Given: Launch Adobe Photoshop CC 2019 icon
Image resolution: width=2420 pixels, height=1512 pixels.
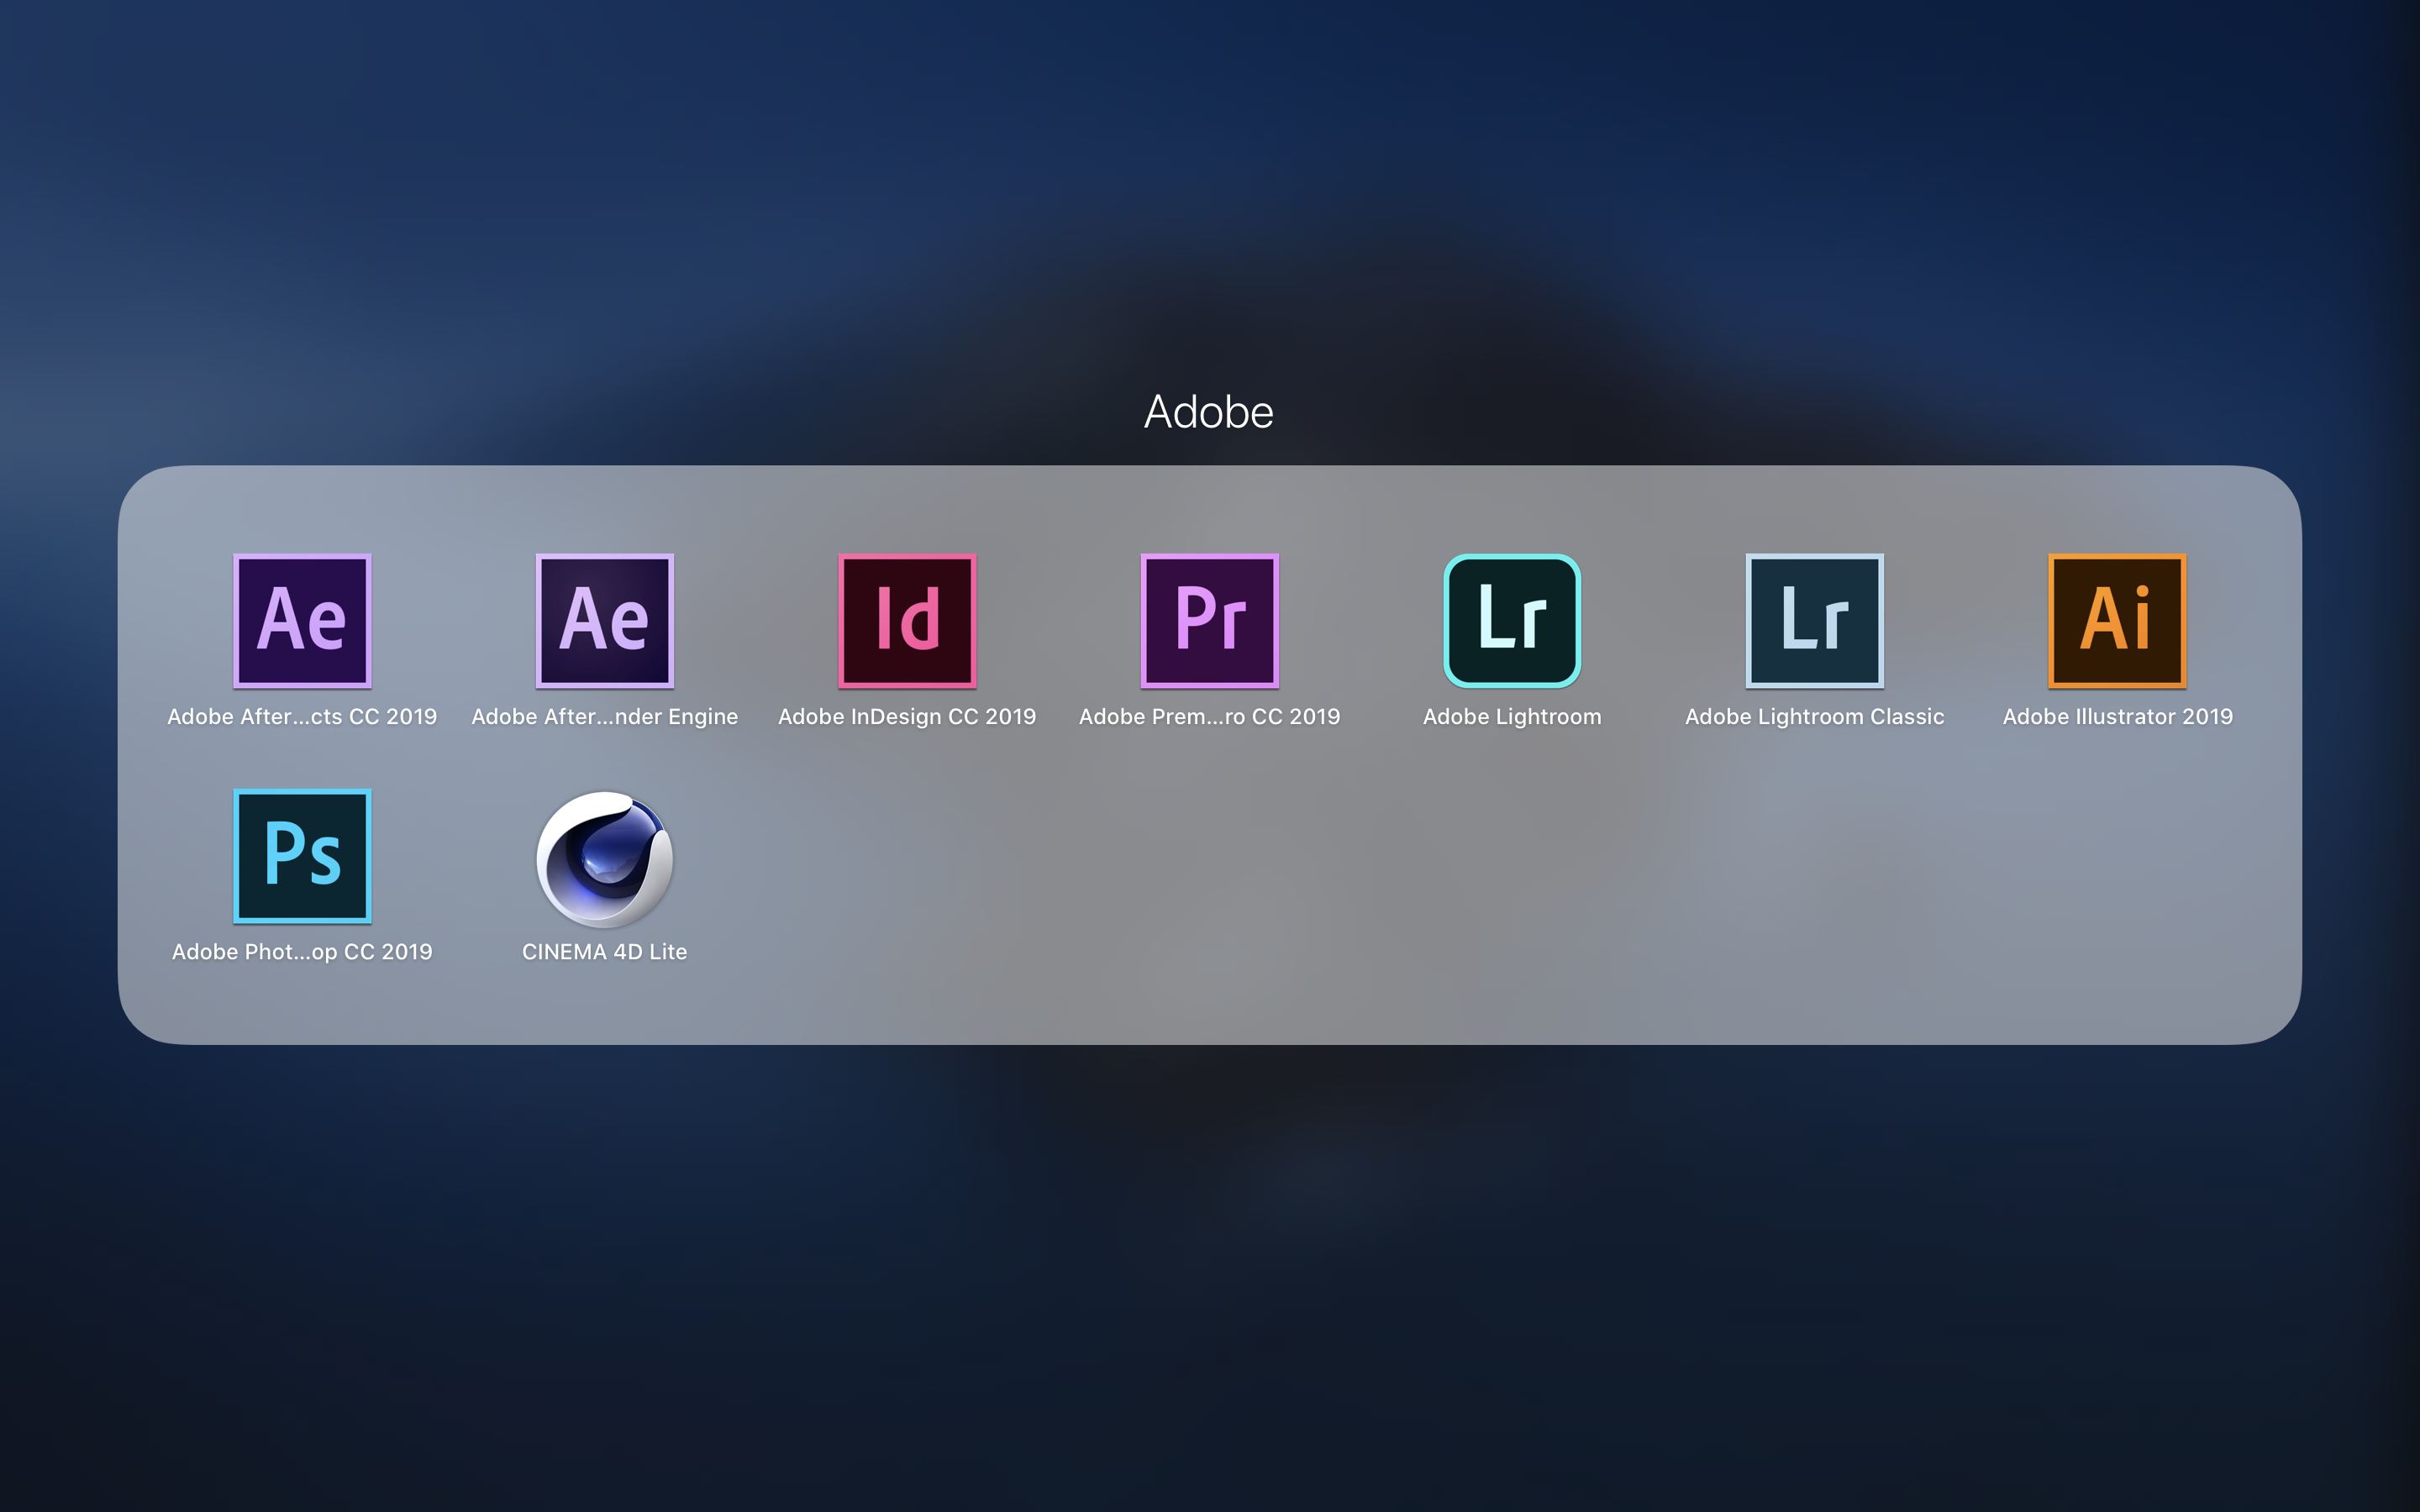Looking at the screenshot, I should (302, 856).
